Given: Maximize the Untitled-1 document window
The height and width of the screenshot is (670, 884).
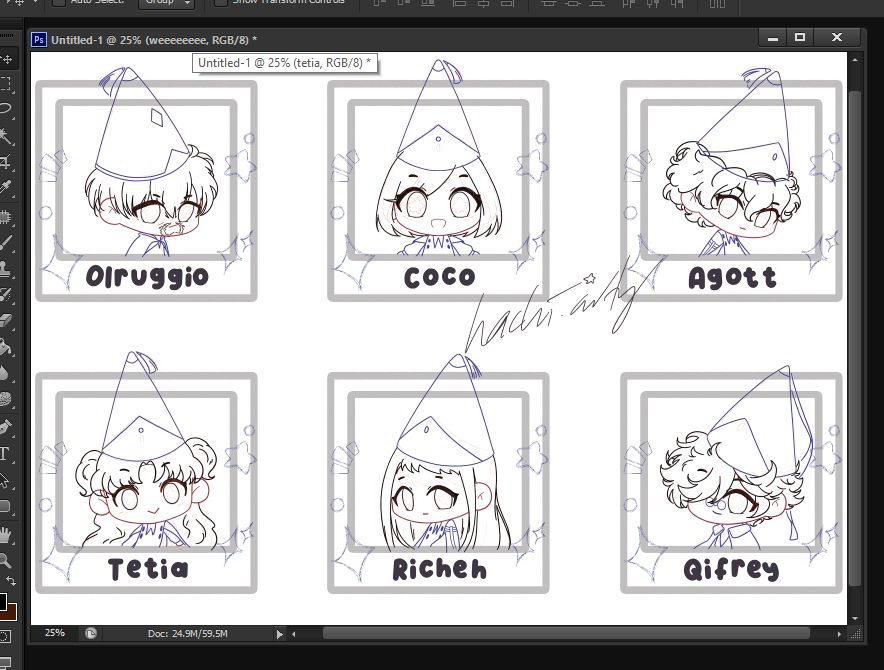Looking at the screenshot, I should (x=800, y=38).
